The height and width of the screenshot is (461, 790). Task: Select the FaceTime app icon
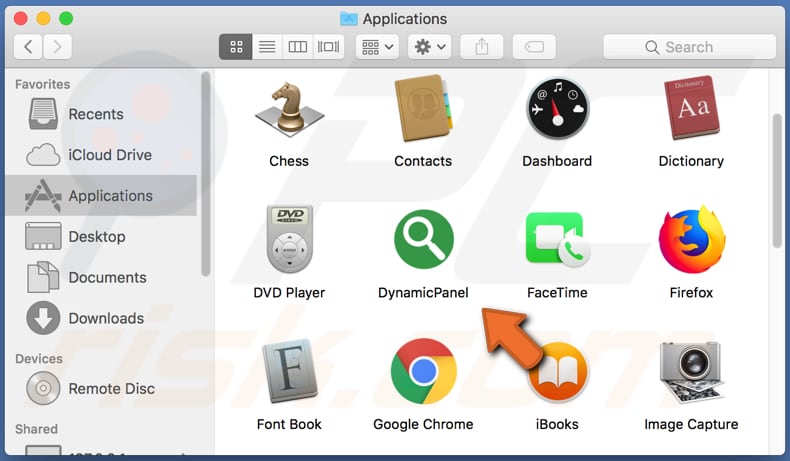click(x=557, y=240)
